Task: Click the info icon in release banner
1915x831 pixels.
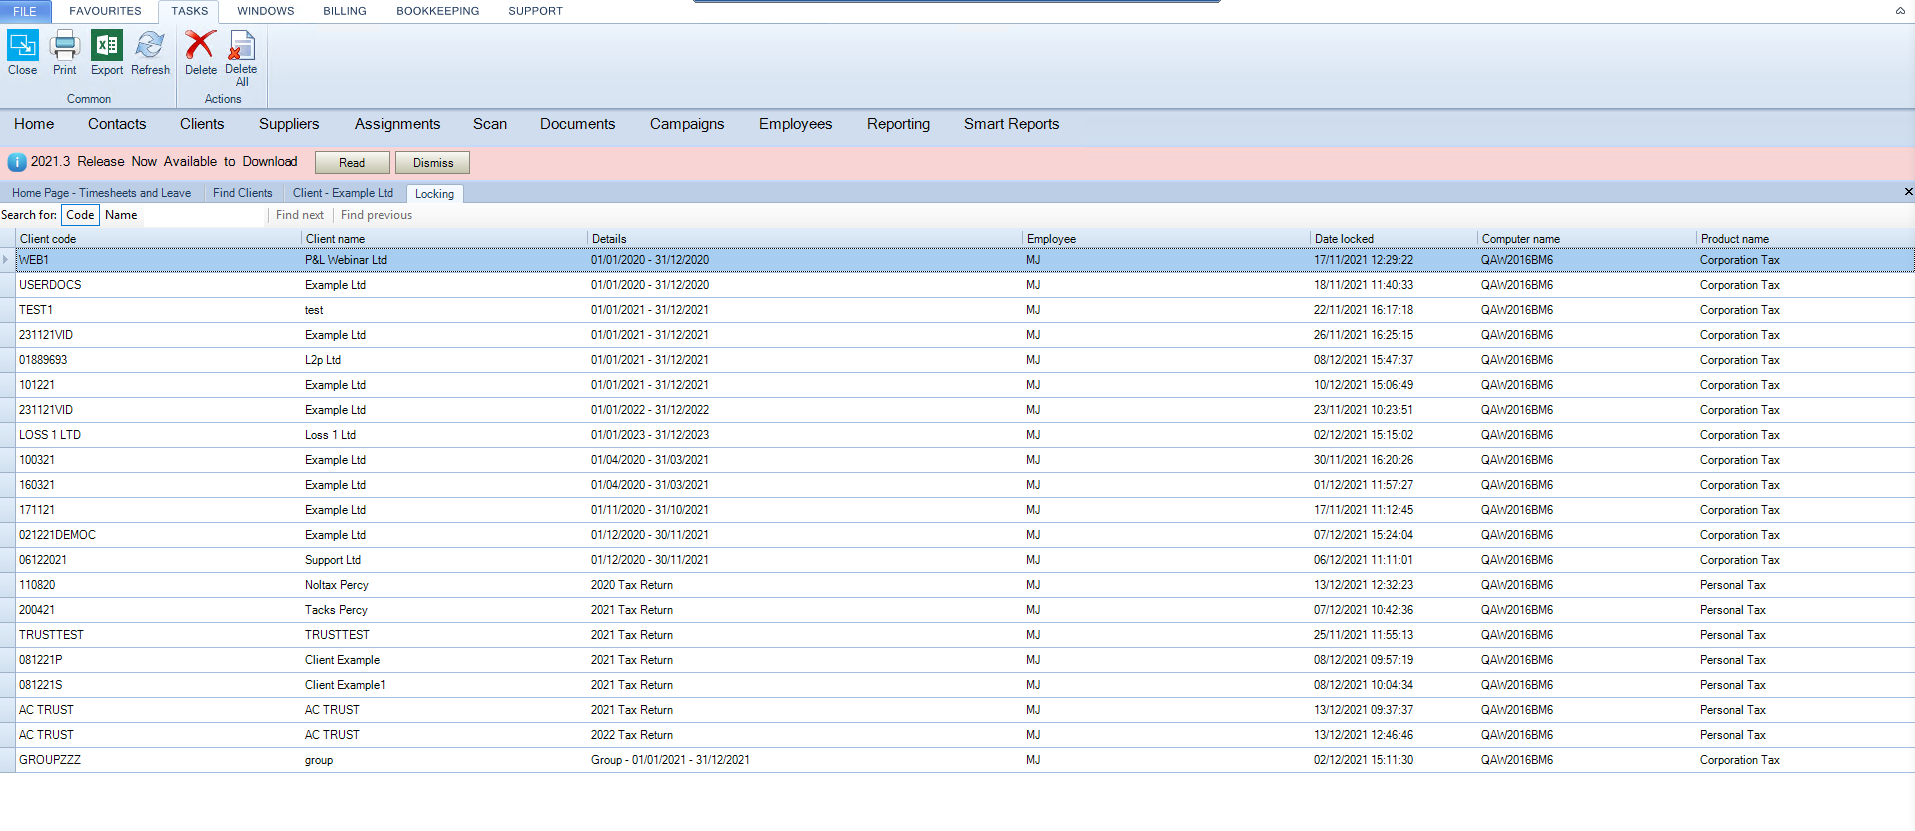Action: [x=17, y=162]
